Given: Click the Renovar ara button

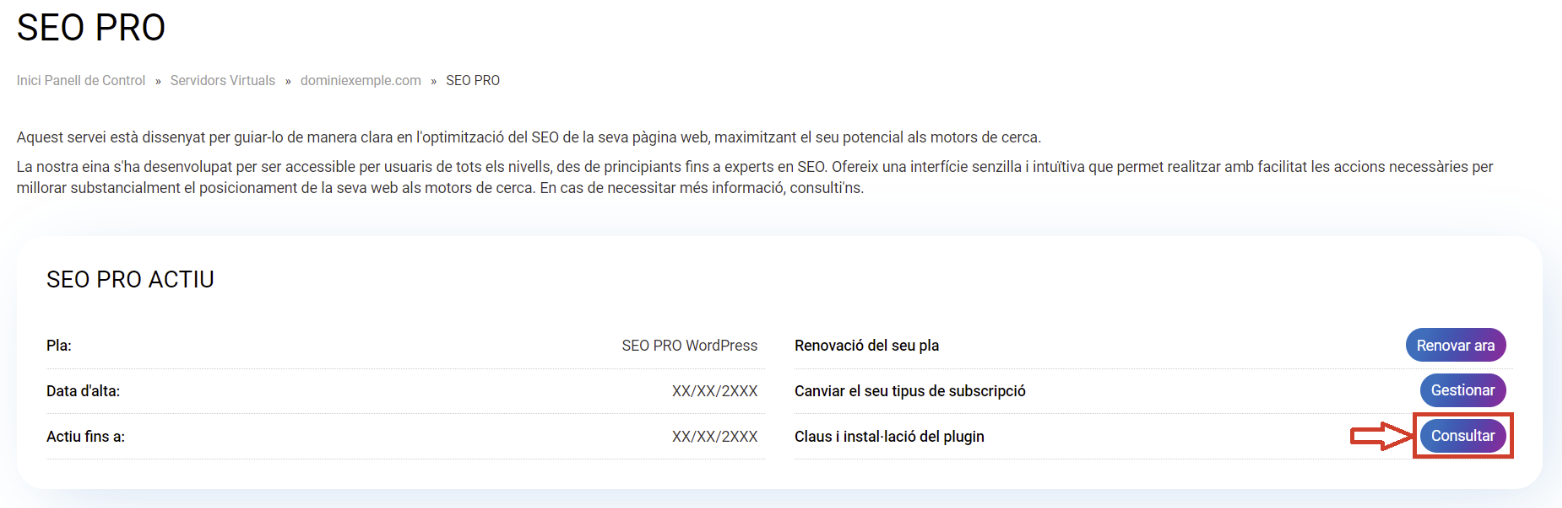Looking at the screenshot, I should point(1455,345).
